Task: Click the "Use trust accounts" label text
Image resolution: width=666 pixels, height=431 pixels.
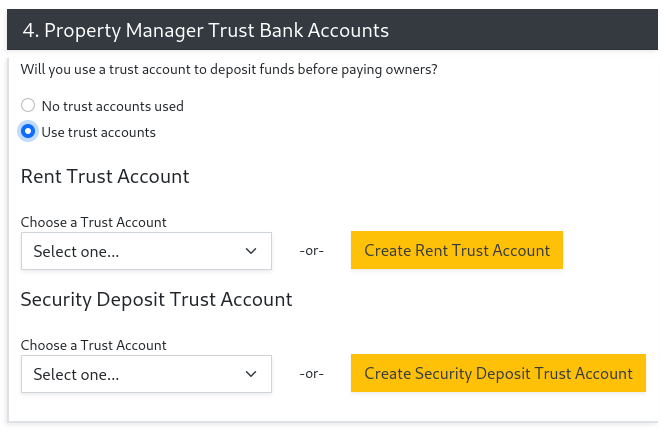Action: pos(98,132)
